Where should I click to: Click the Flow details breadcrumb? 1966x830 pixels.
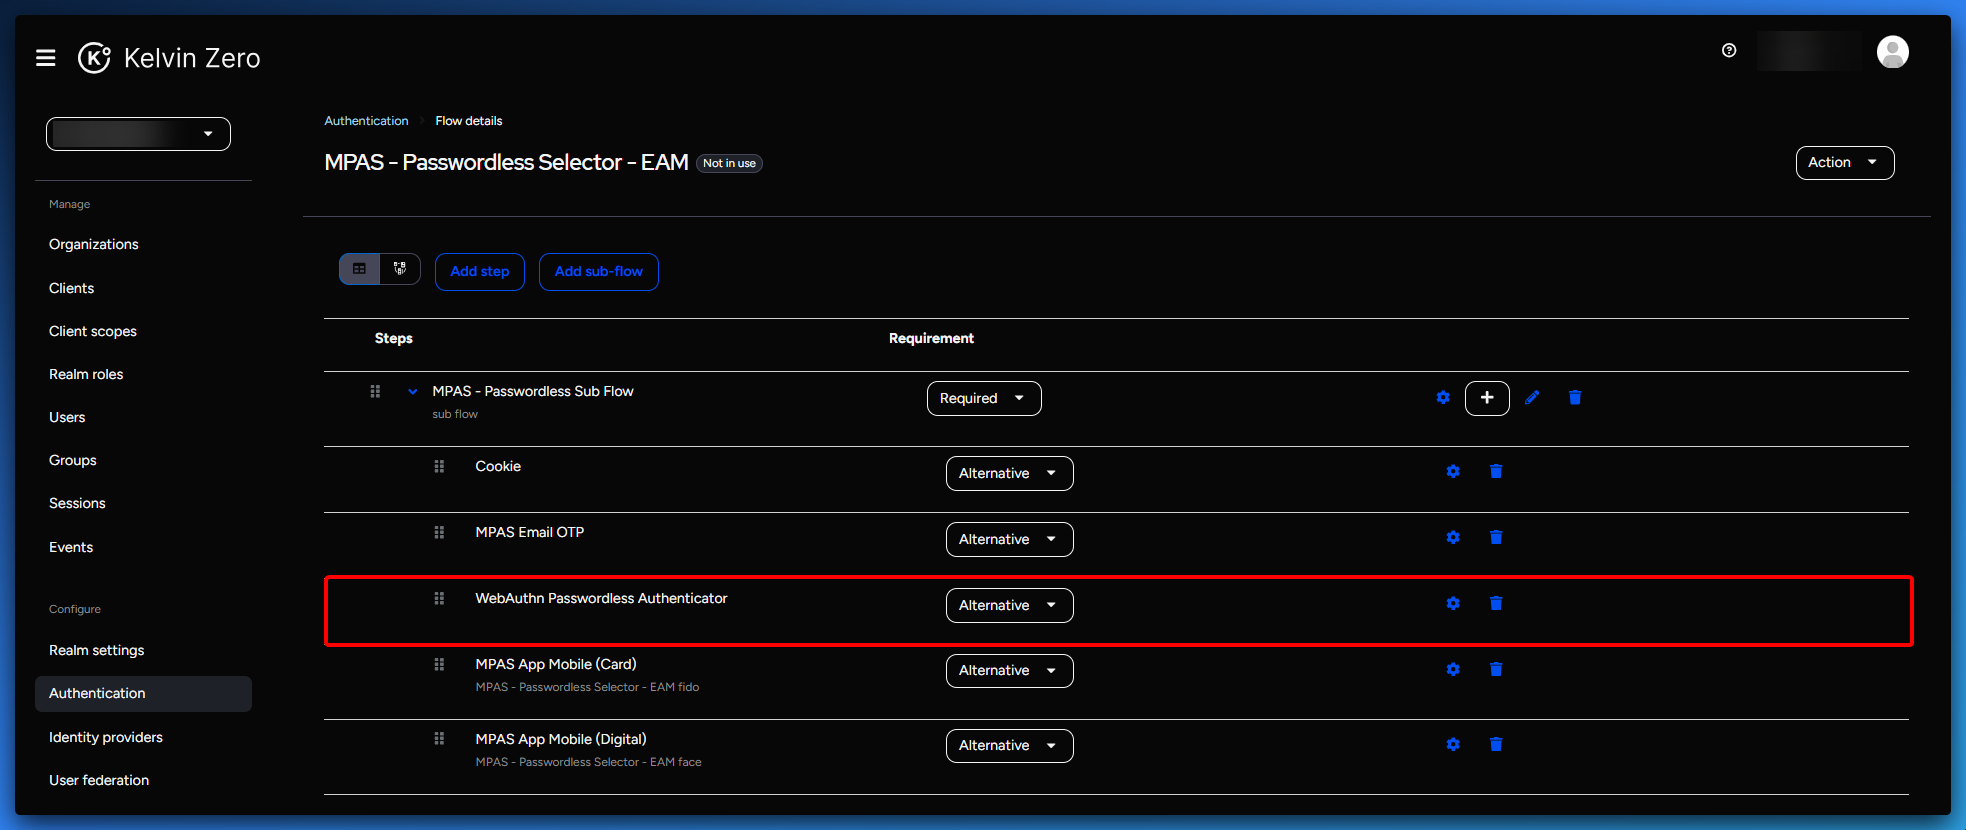coord(469,121)
